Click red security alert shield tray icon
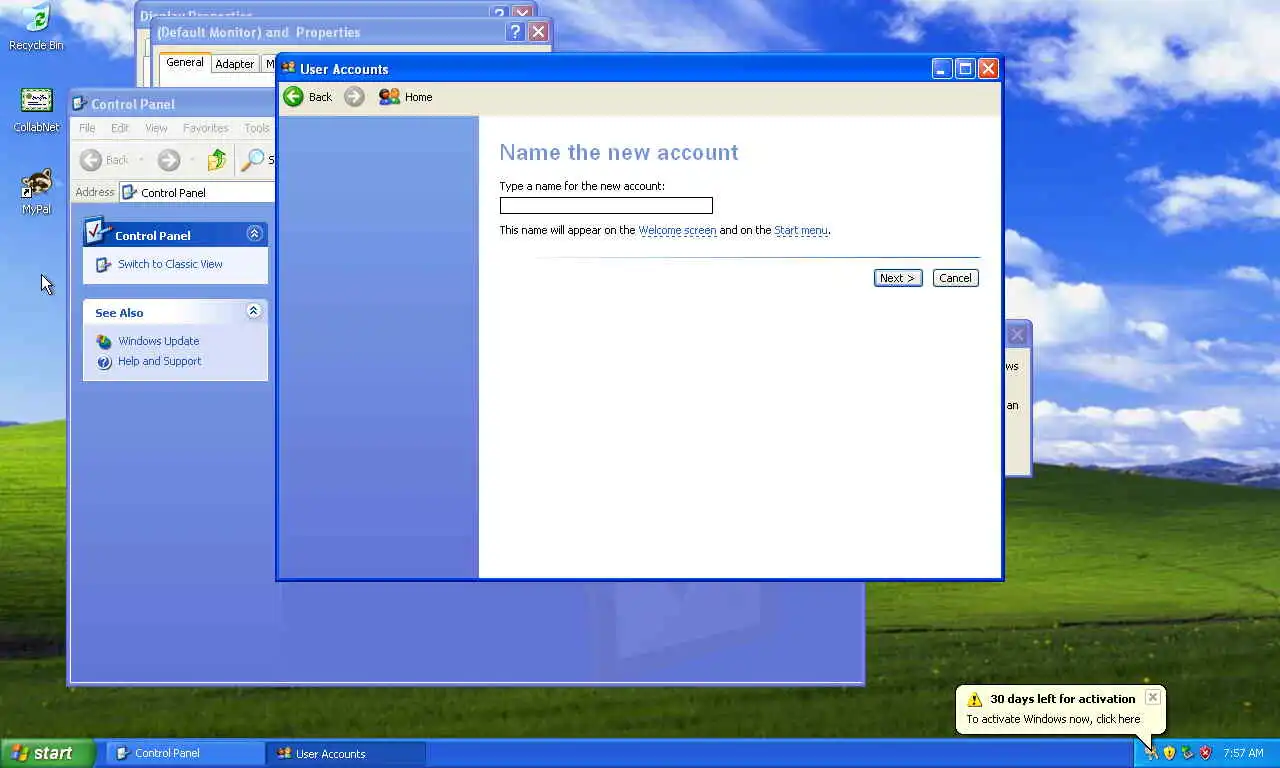The height and width of the screenshot is (768, 1280). click(1205, 753)
